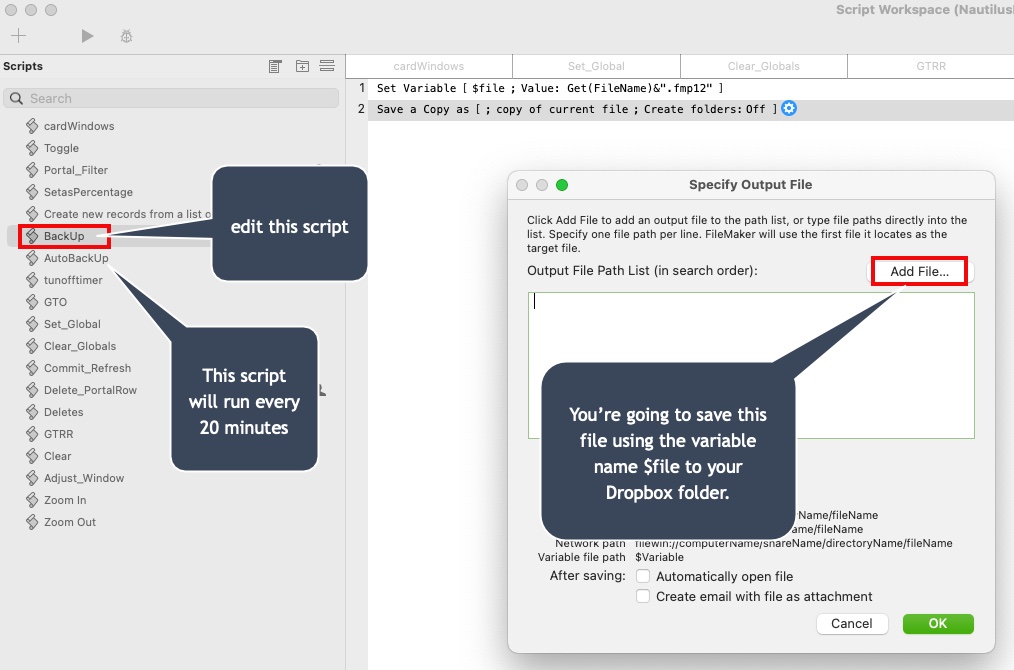1014x670 pixels.
Task: Click the separator lines icon in Scripts header
Action: [327, 66]
